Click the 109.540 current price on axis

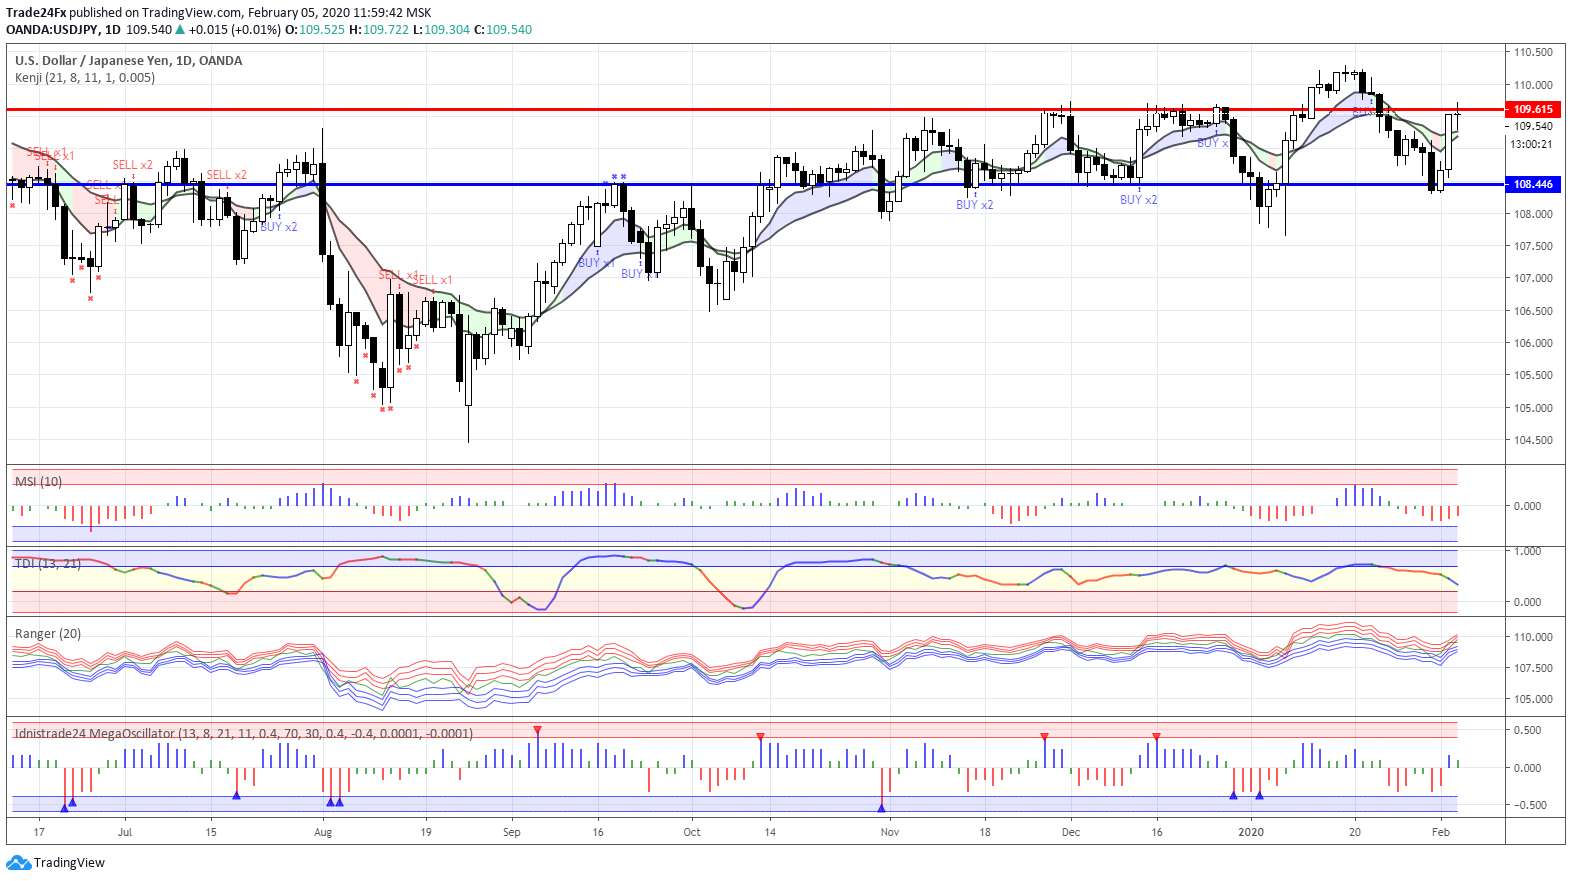(x=1533, y=126)
